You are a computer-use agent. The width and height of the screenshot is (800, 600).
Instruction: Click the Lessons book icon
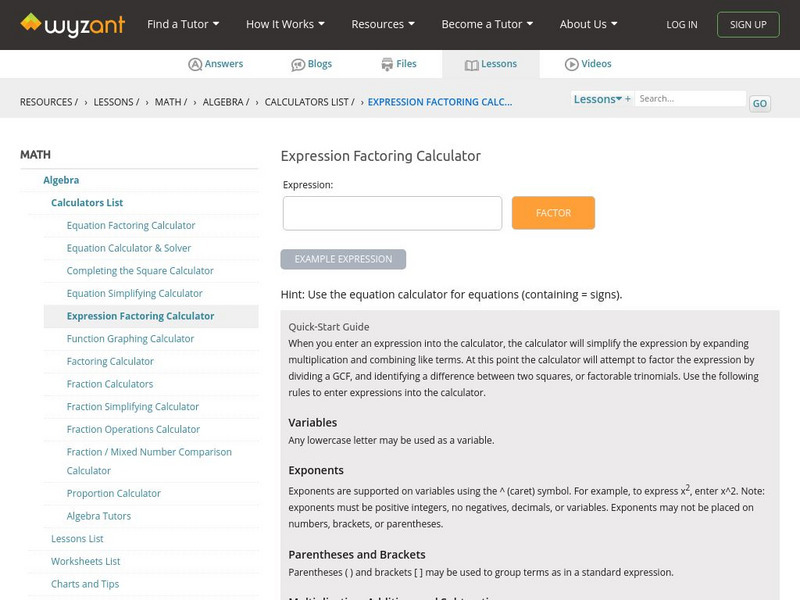click(x=472, y=64)
